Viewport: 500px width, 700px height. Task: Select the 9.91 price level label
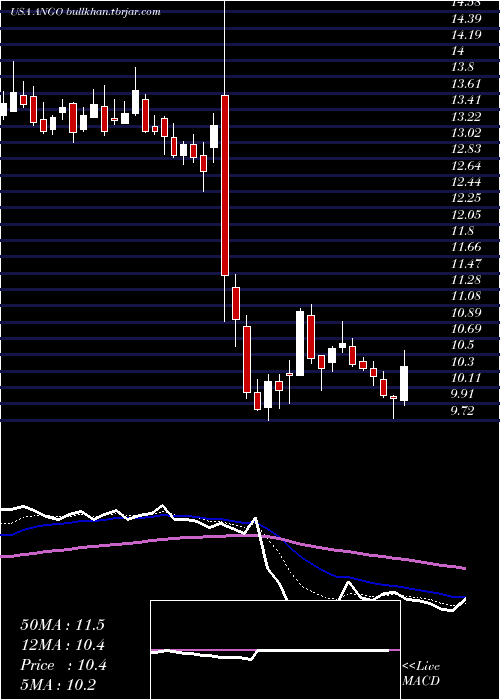(464, 395)
